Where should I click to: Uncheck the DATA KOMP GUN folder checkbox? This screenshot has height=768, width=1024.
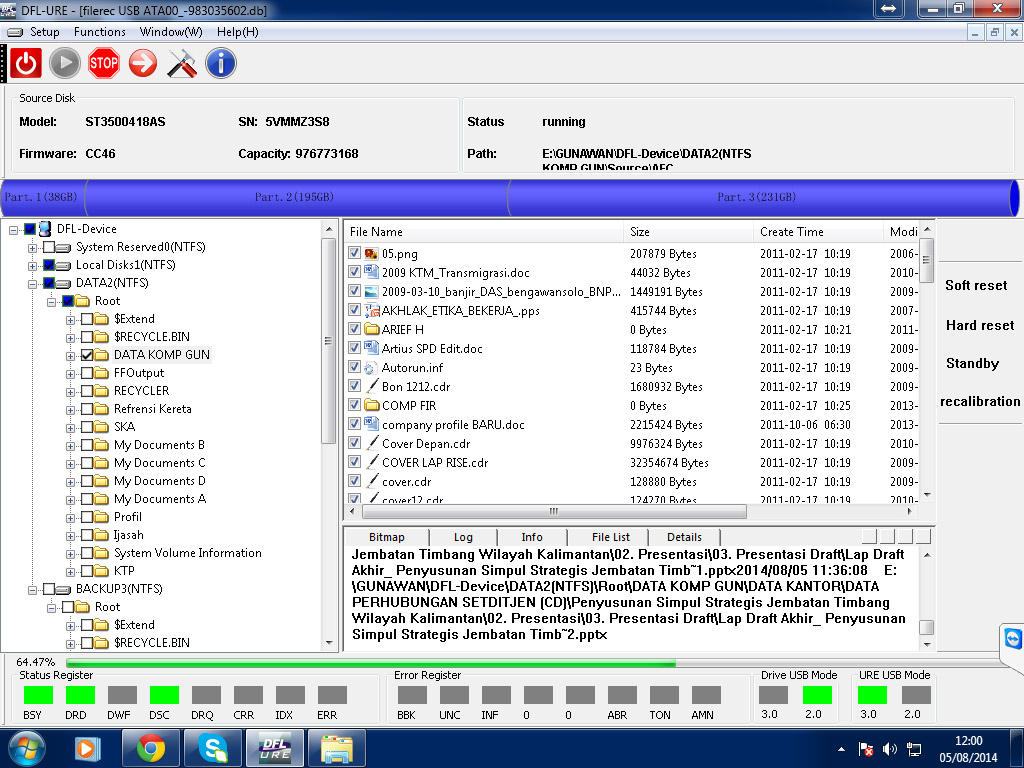(x=87, y=355)
